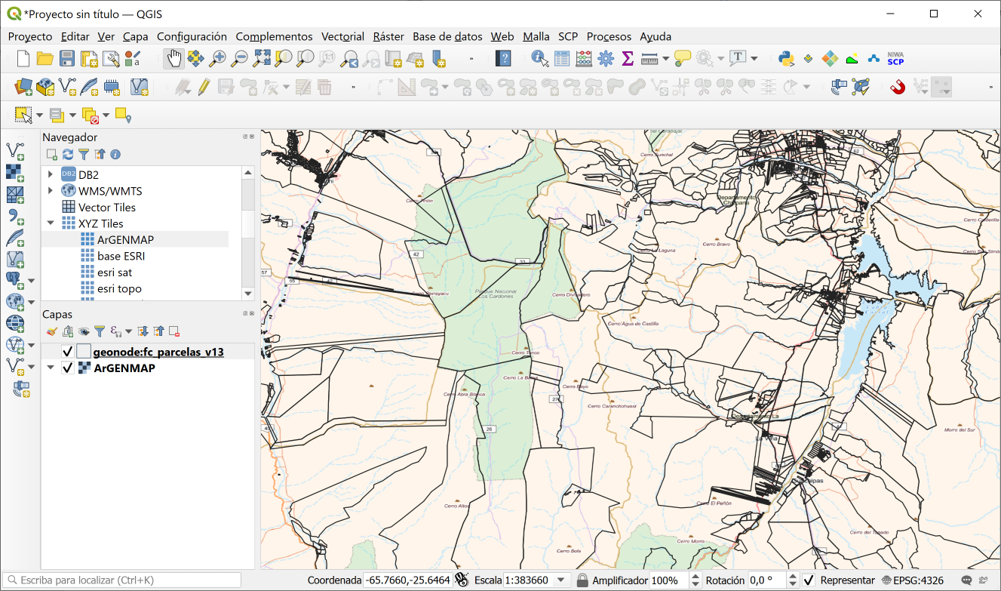Screen dimensions: 1001x591
Task: Click the geonode:fc_parcelas_v13 layer symbol swatch
Action: coord(84,352)
